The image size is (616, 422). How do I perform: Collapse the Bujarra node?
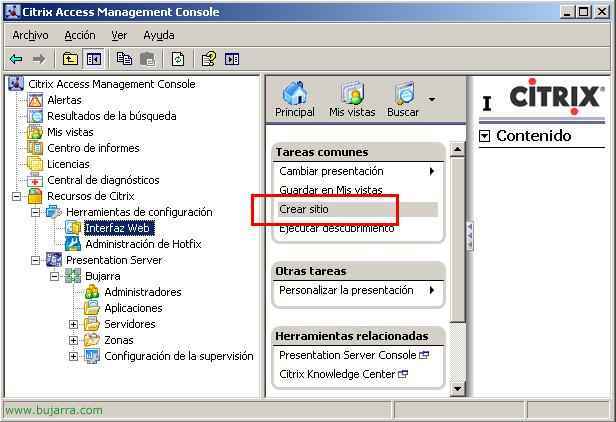click(x=54, y=276)
